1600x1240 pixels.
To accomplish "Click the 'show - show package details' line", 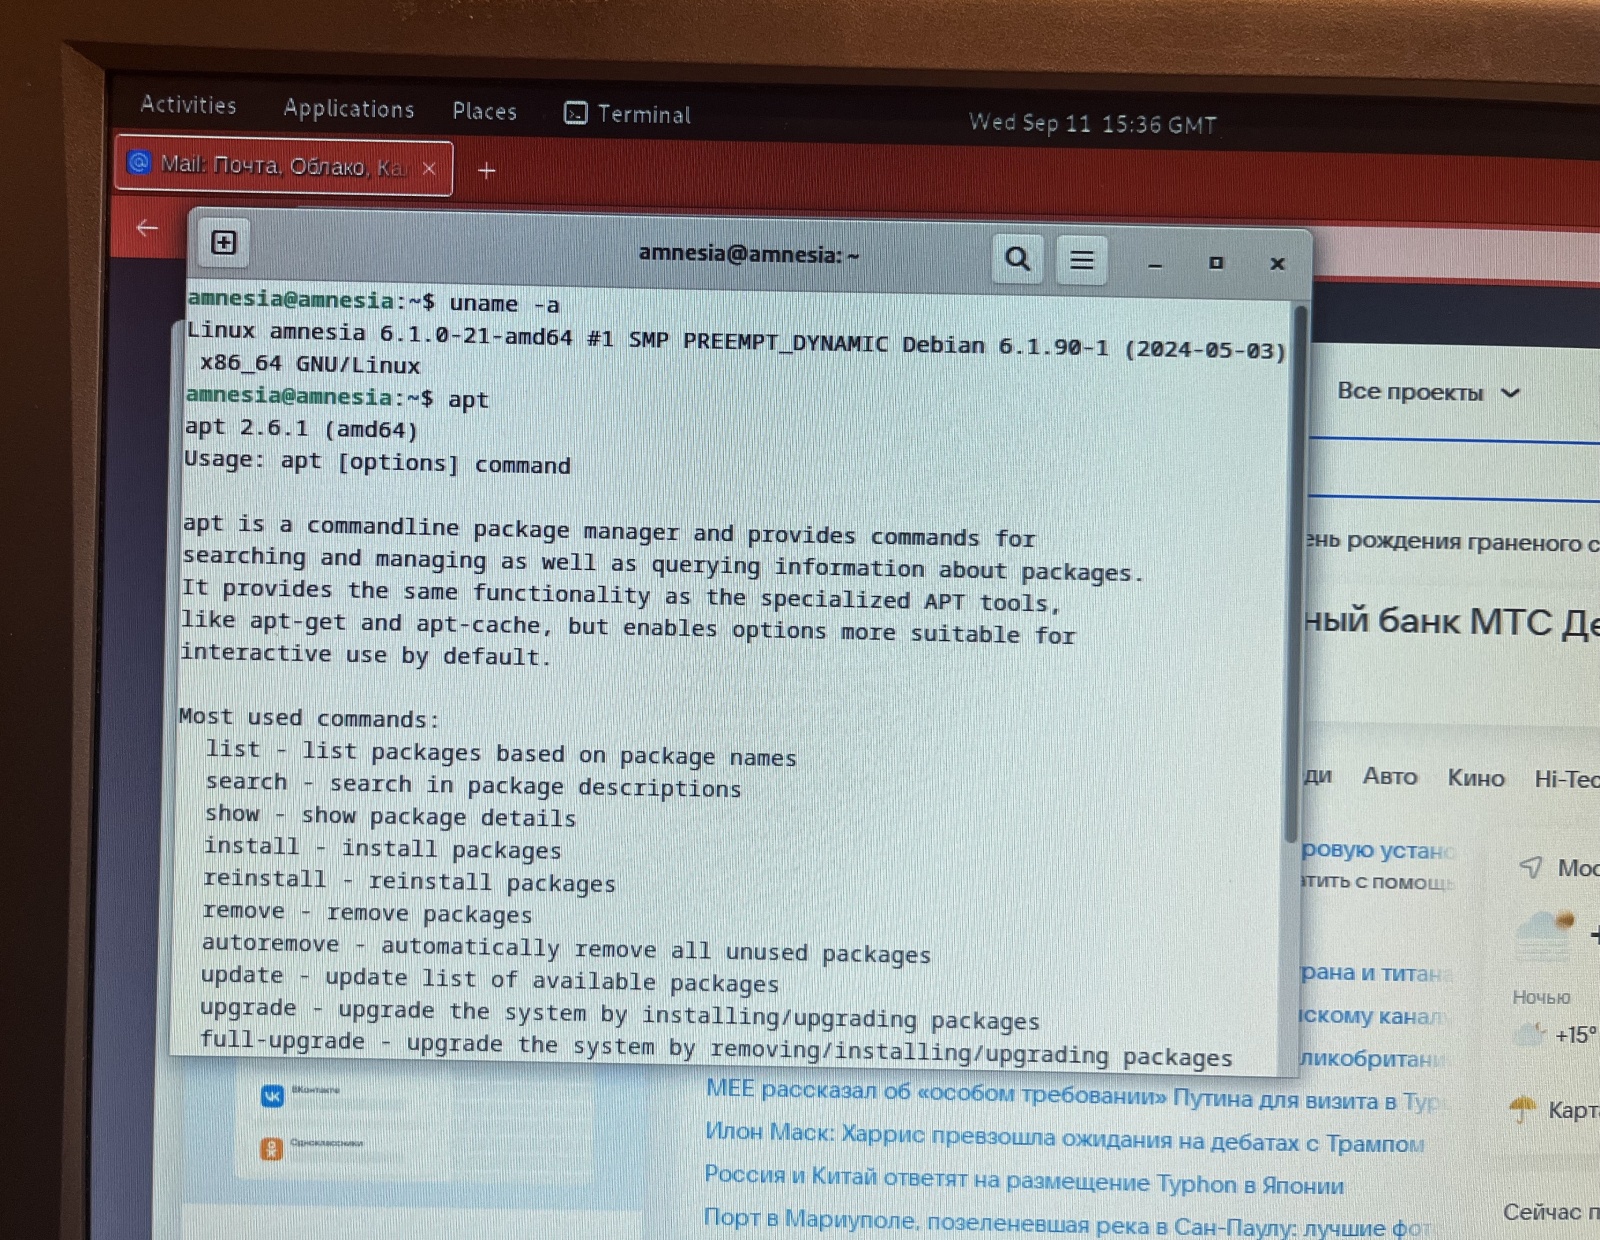I will pos(390,816).
